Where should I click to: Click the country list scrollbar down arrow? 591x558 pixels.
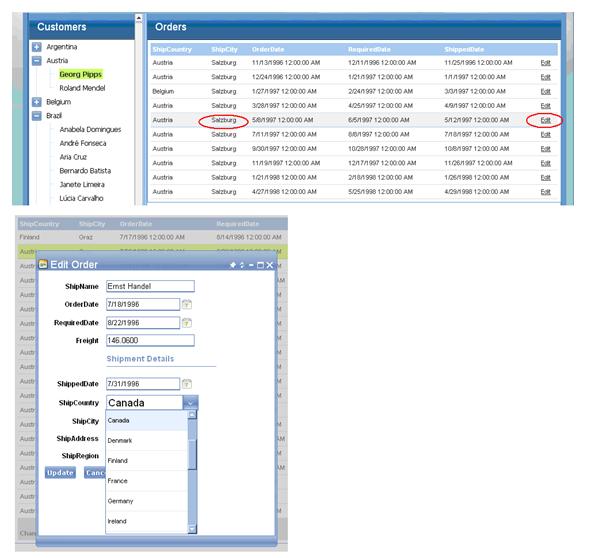click(192, 529)
